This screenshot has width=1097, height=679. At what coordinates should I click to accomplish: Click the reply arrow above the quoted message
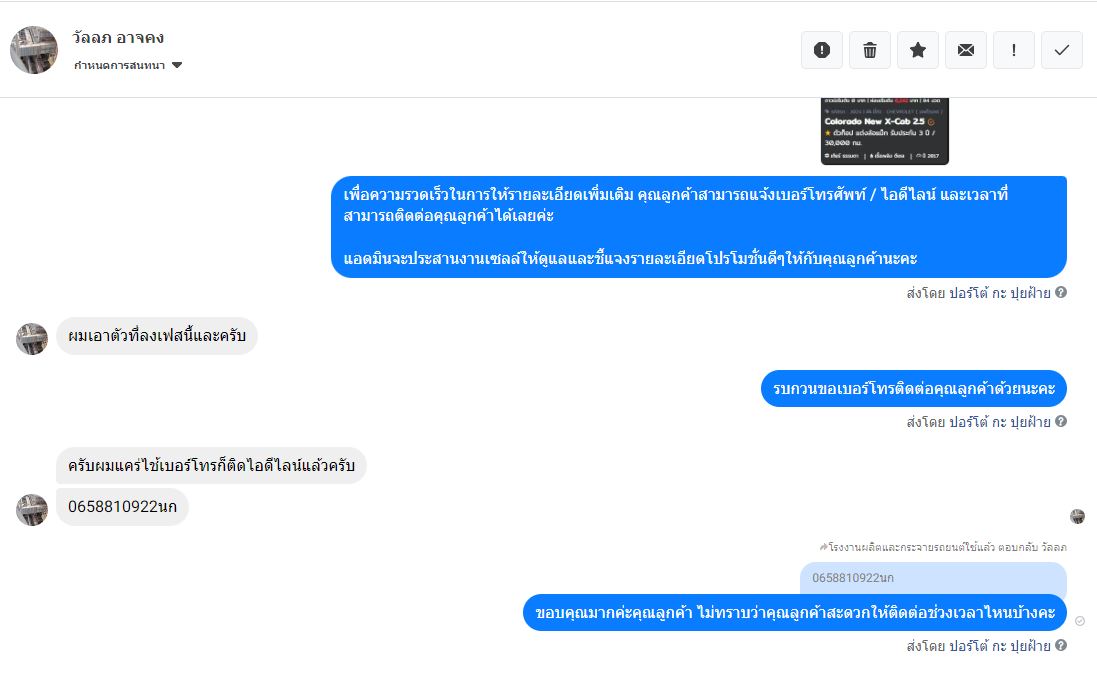click(x=823, y=547)
